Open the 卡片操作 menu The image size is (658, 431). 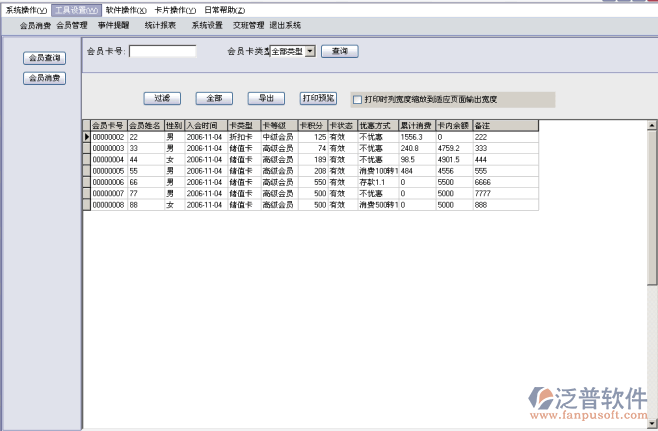[176, 10]
